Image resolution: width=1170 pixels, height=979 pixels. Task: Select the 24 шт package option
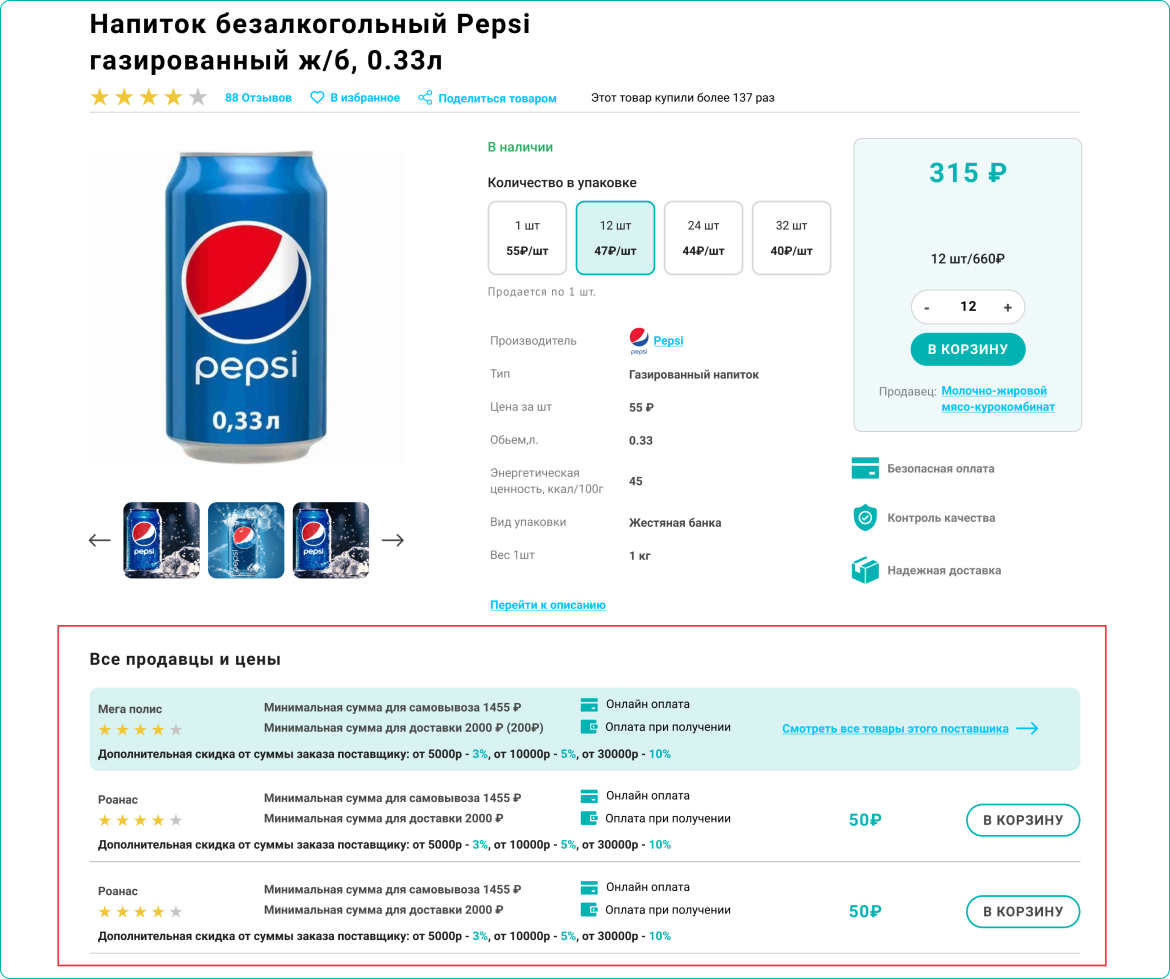point(703,238)
